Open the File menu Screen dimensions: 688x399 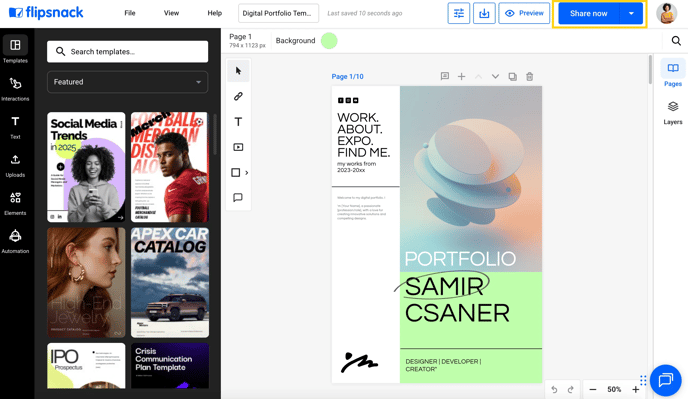click(130, 13)
